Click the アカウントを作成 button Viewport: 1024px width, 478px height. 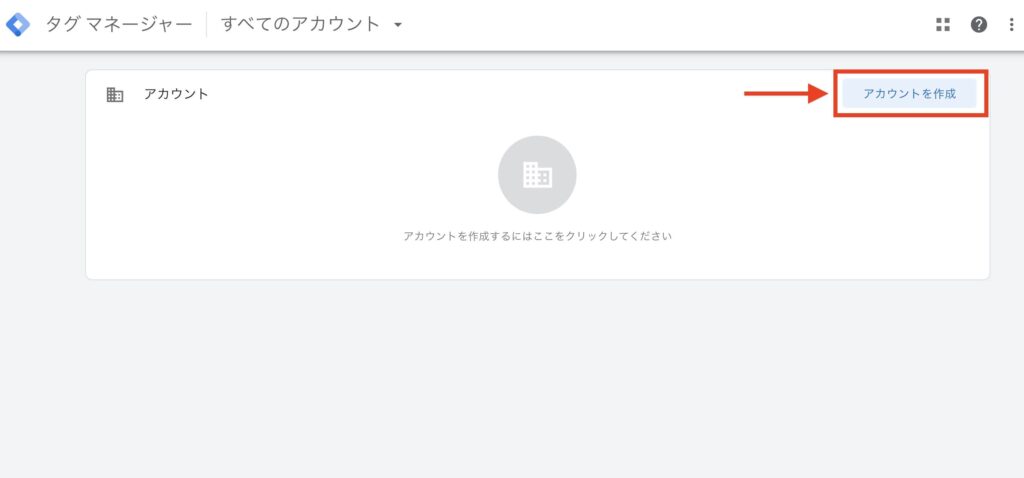909,94
